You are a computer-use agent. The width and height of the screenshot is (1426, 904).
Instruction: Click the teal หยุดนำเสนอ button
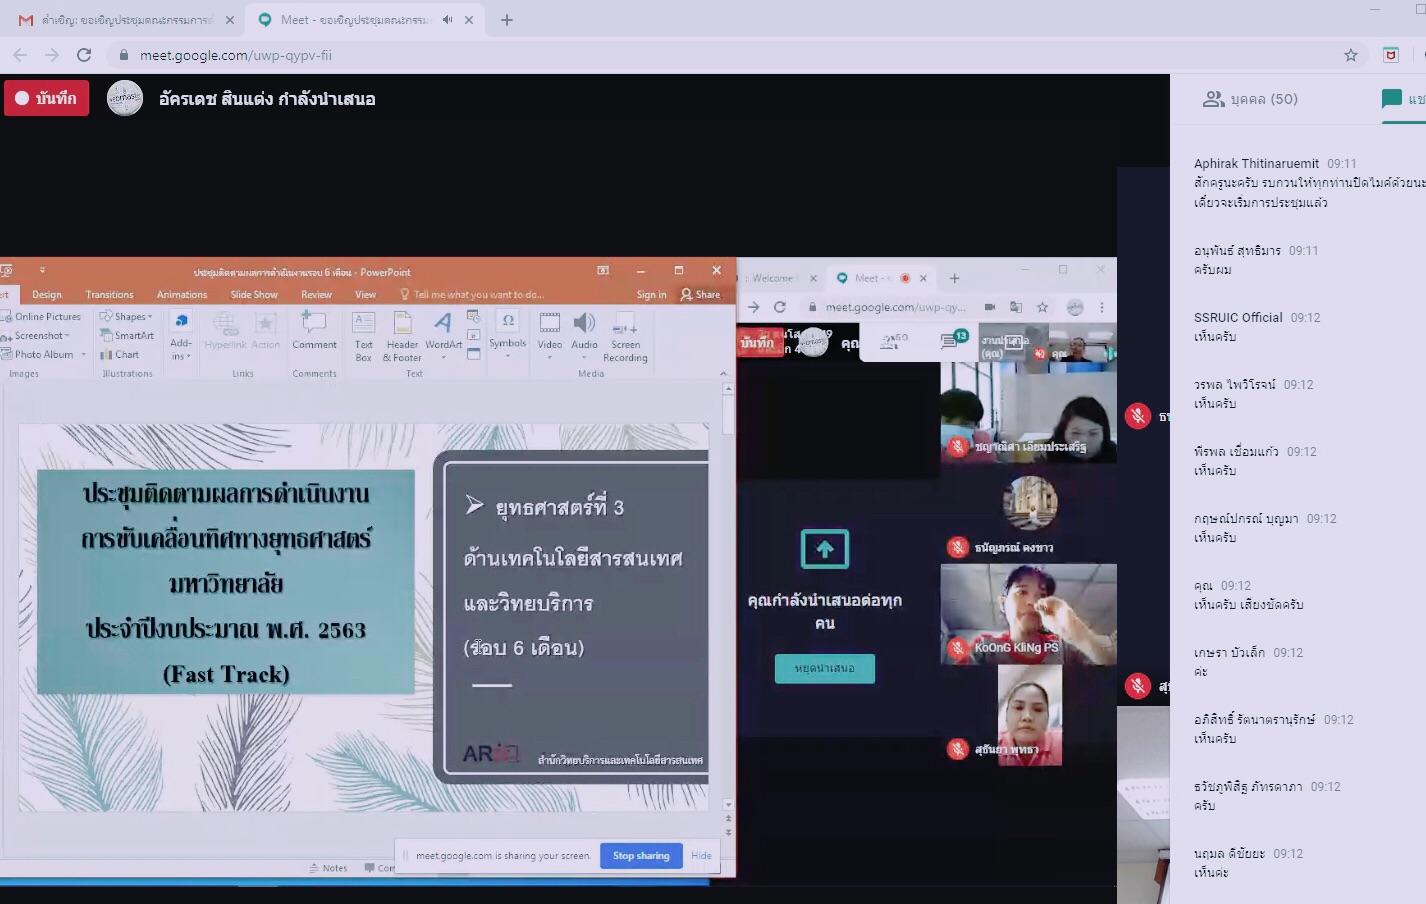coord(824,668)
